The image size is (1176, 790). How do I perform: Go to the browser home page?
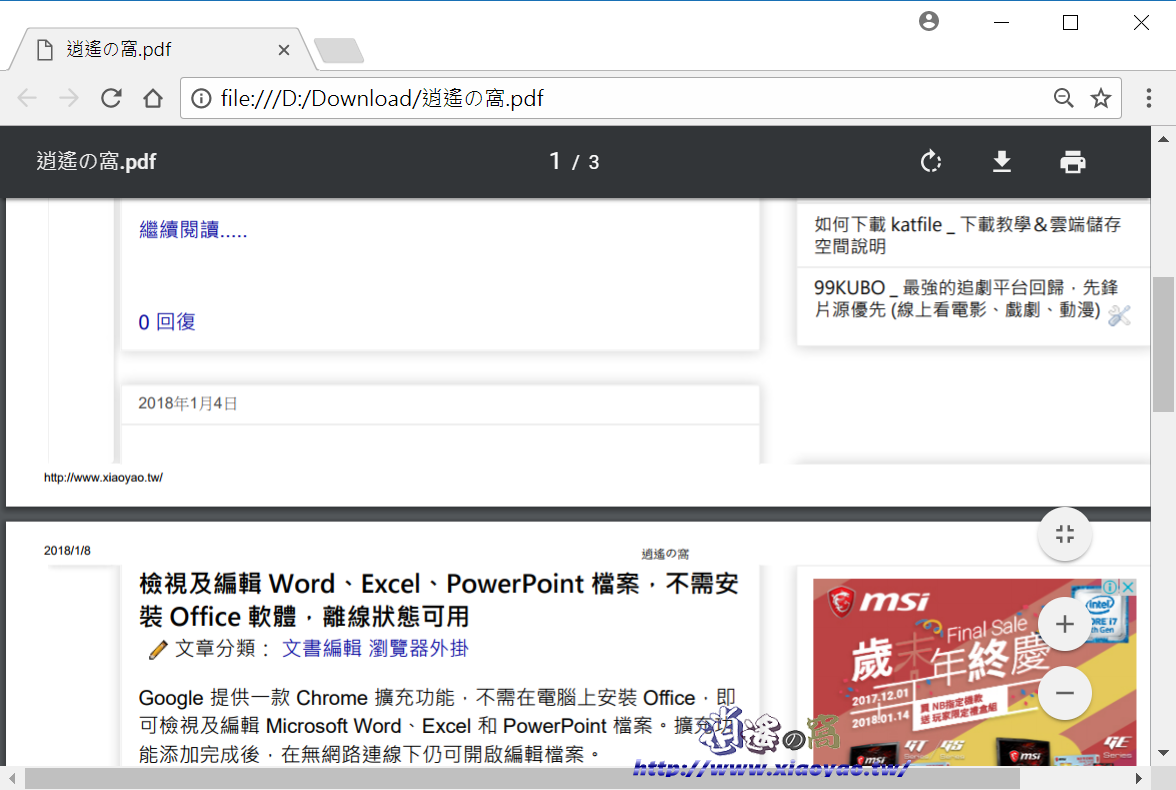(153, 98)
